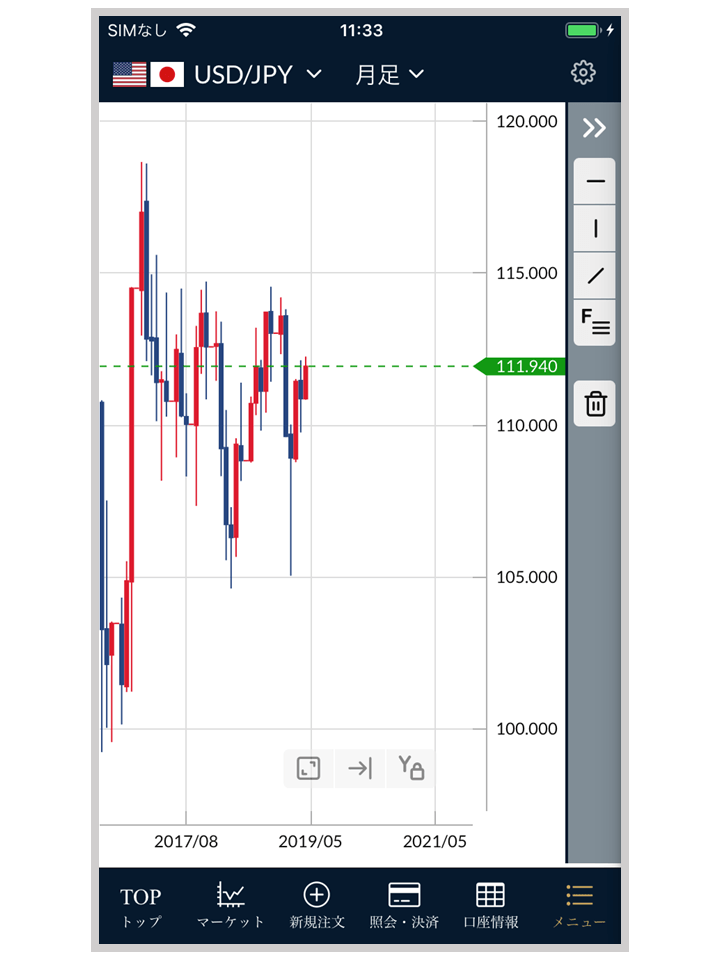Screen dimensions: 720x960
Task: Go to the TOP トップ tab
Action: pos(140,906)
